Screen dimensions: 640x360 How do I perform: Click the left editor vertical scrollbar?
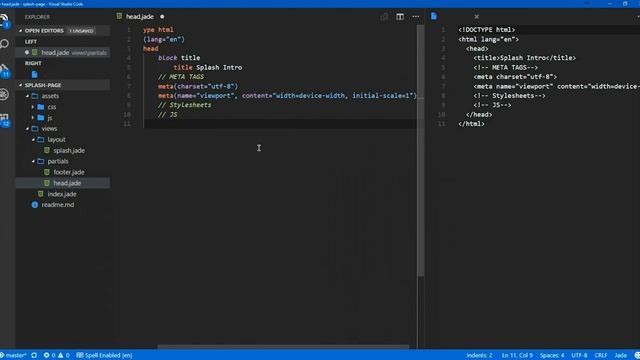(421, 151)
